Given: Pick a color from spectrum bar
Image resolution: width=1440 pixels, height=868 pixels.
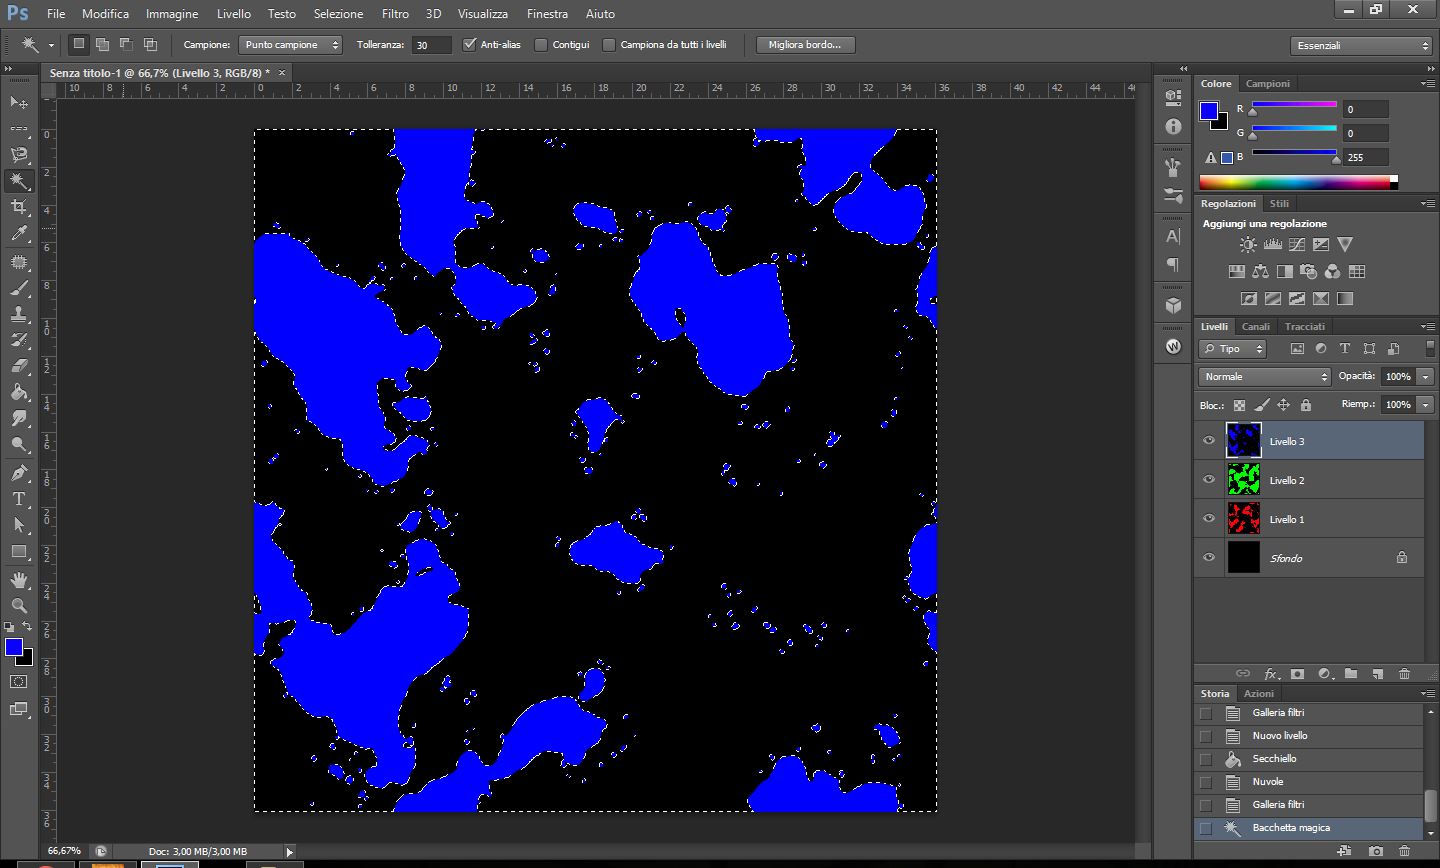Looking at the screenshot, I should pyautogui.click(x=1298, y=182).
